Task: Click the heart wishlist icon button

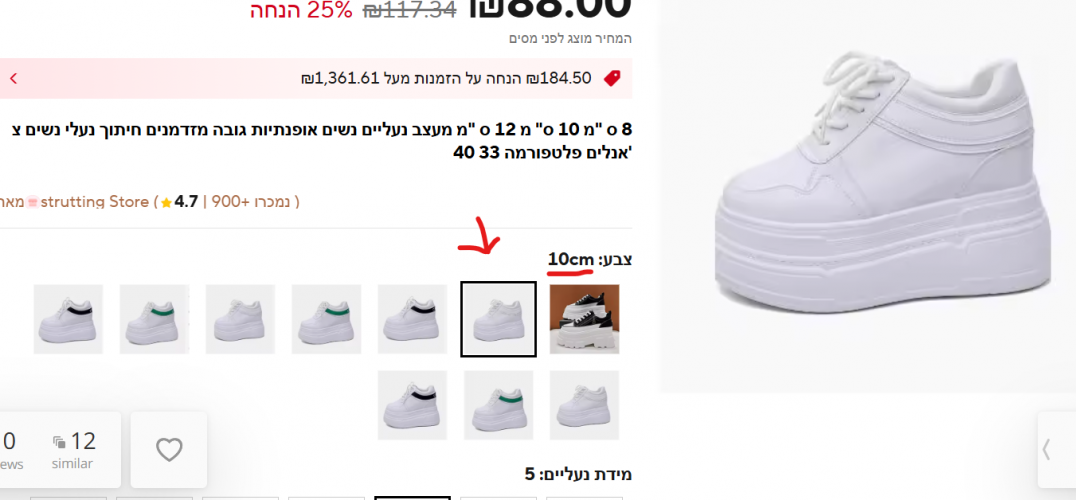Action: [x=169, y=450]
